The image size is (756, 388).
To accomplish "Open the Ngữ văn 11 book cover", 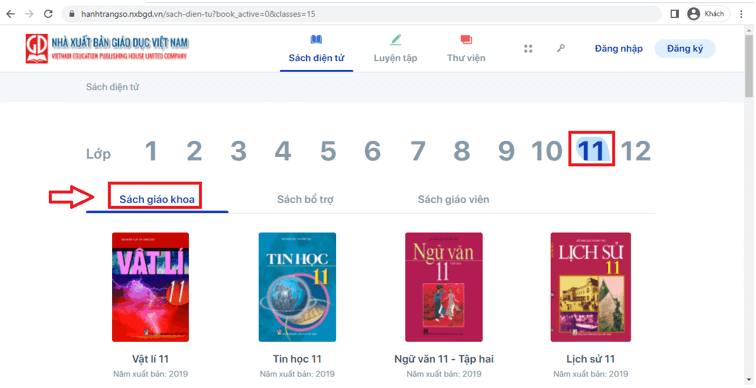I will tap(444, 287).
